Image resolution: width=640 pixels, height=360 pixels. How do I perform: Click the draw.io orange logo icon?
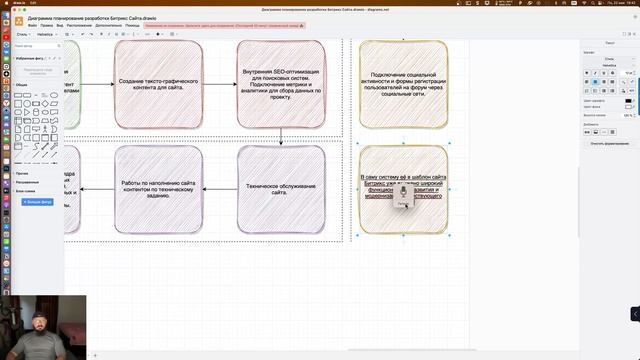coord(19,21)
